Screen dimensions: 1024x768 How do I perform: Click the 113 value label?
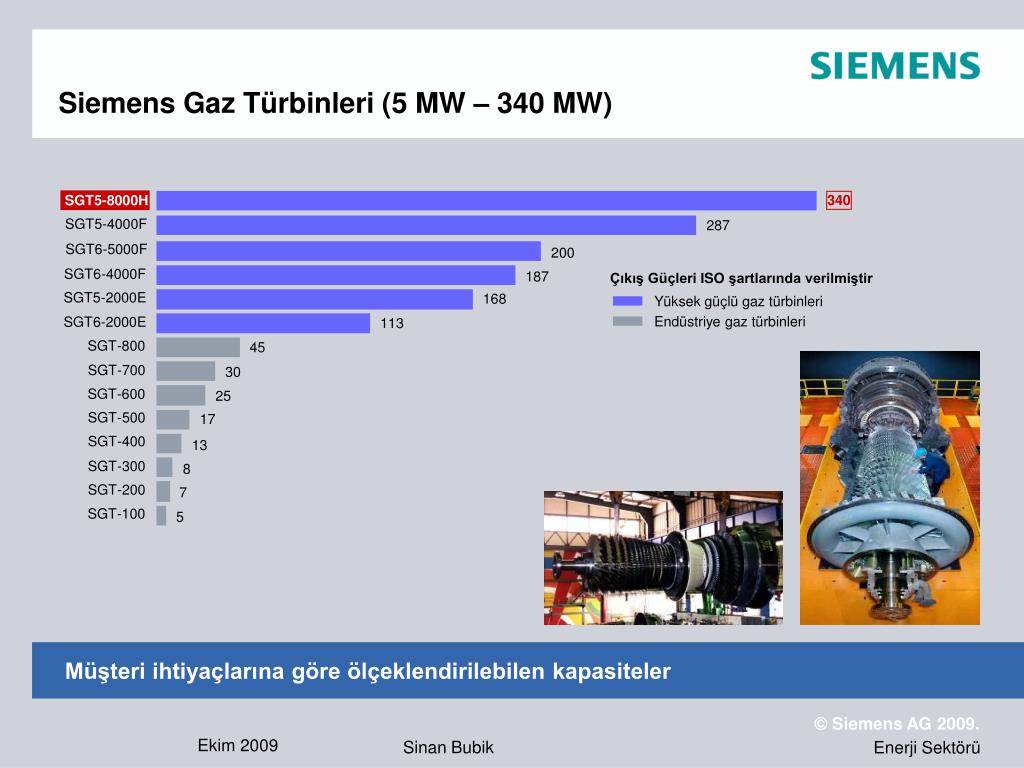pos(392,323)
